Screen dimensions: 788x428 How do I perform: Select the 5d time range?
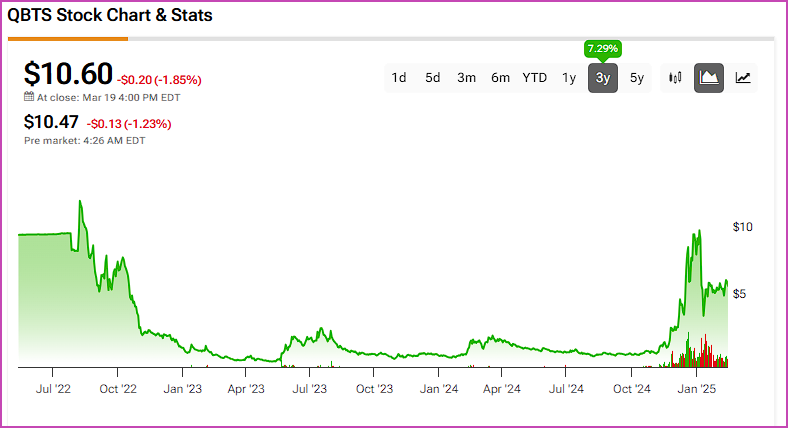(432, 78)
